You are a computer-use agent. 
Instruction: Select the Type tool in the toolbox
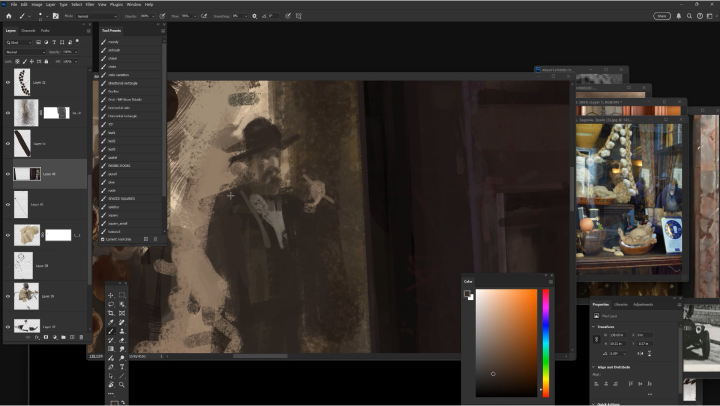tap(122, 367)
